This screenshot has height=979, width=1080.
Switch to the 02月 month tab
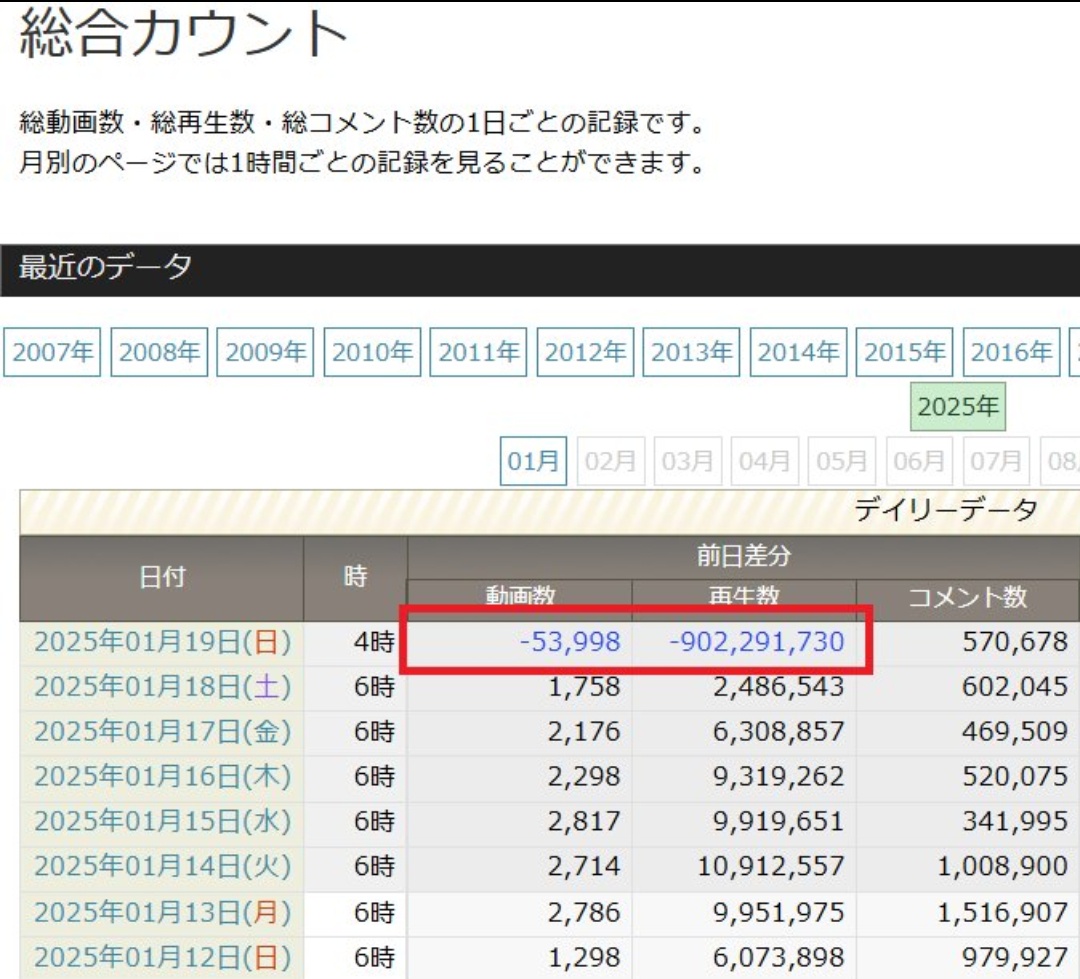tap(610, 460)
